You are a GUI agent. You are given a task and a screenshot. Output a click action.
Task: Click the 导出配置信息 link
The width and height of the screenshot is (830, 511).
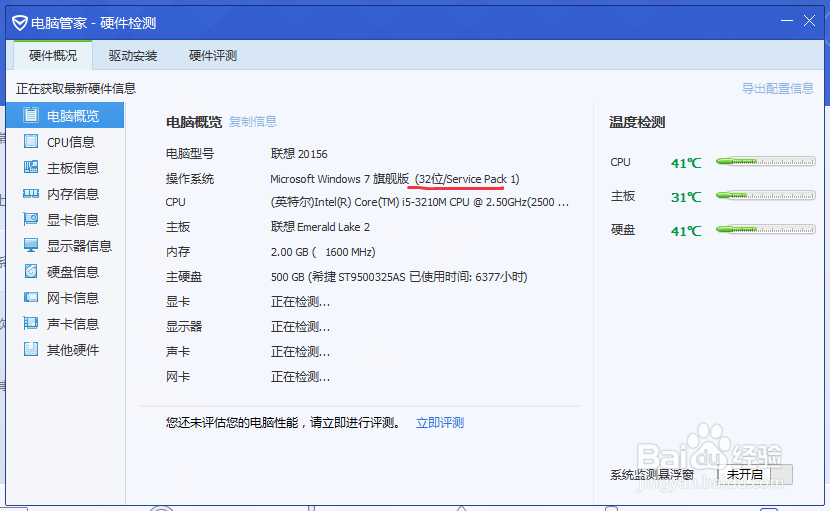[x=778, y=88]
